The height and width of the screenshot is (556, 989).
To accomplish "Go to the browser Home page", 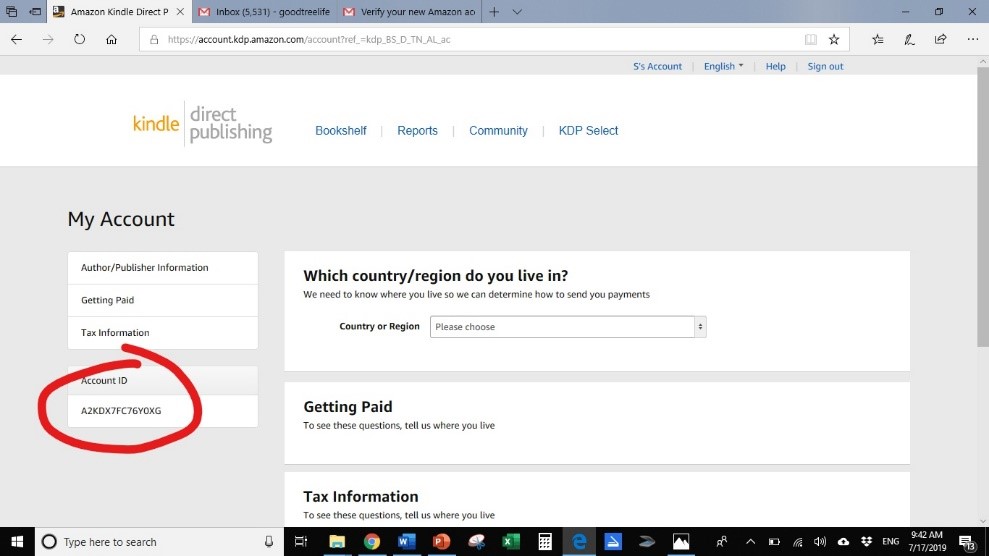I will 112,39.
